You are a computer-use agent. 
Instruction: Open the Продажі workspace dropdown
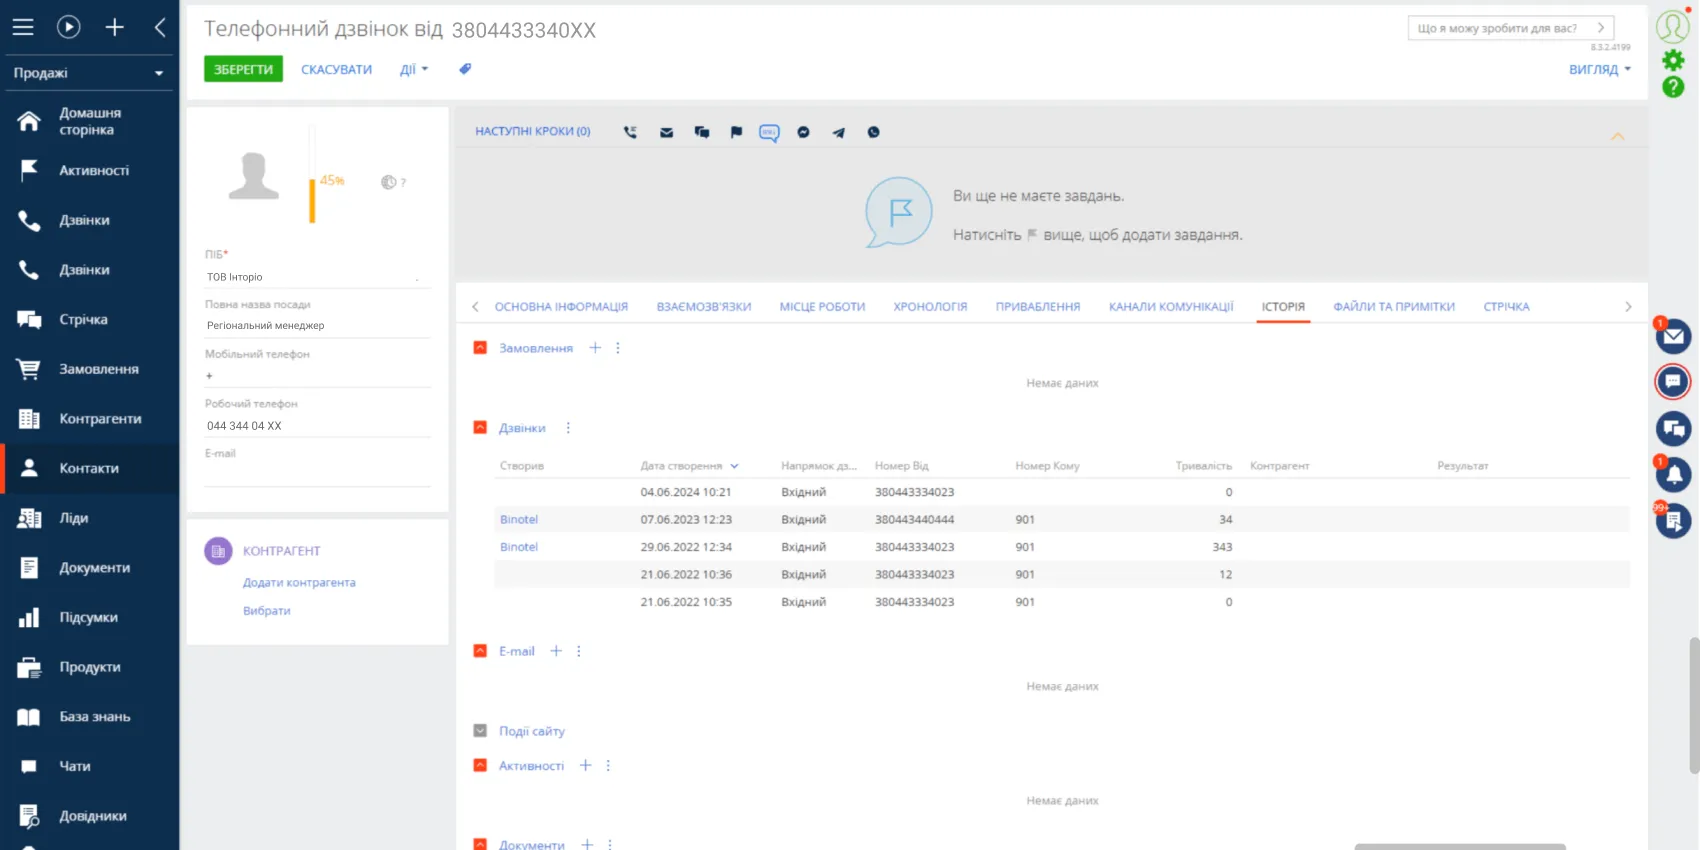(x=88, y=73)
